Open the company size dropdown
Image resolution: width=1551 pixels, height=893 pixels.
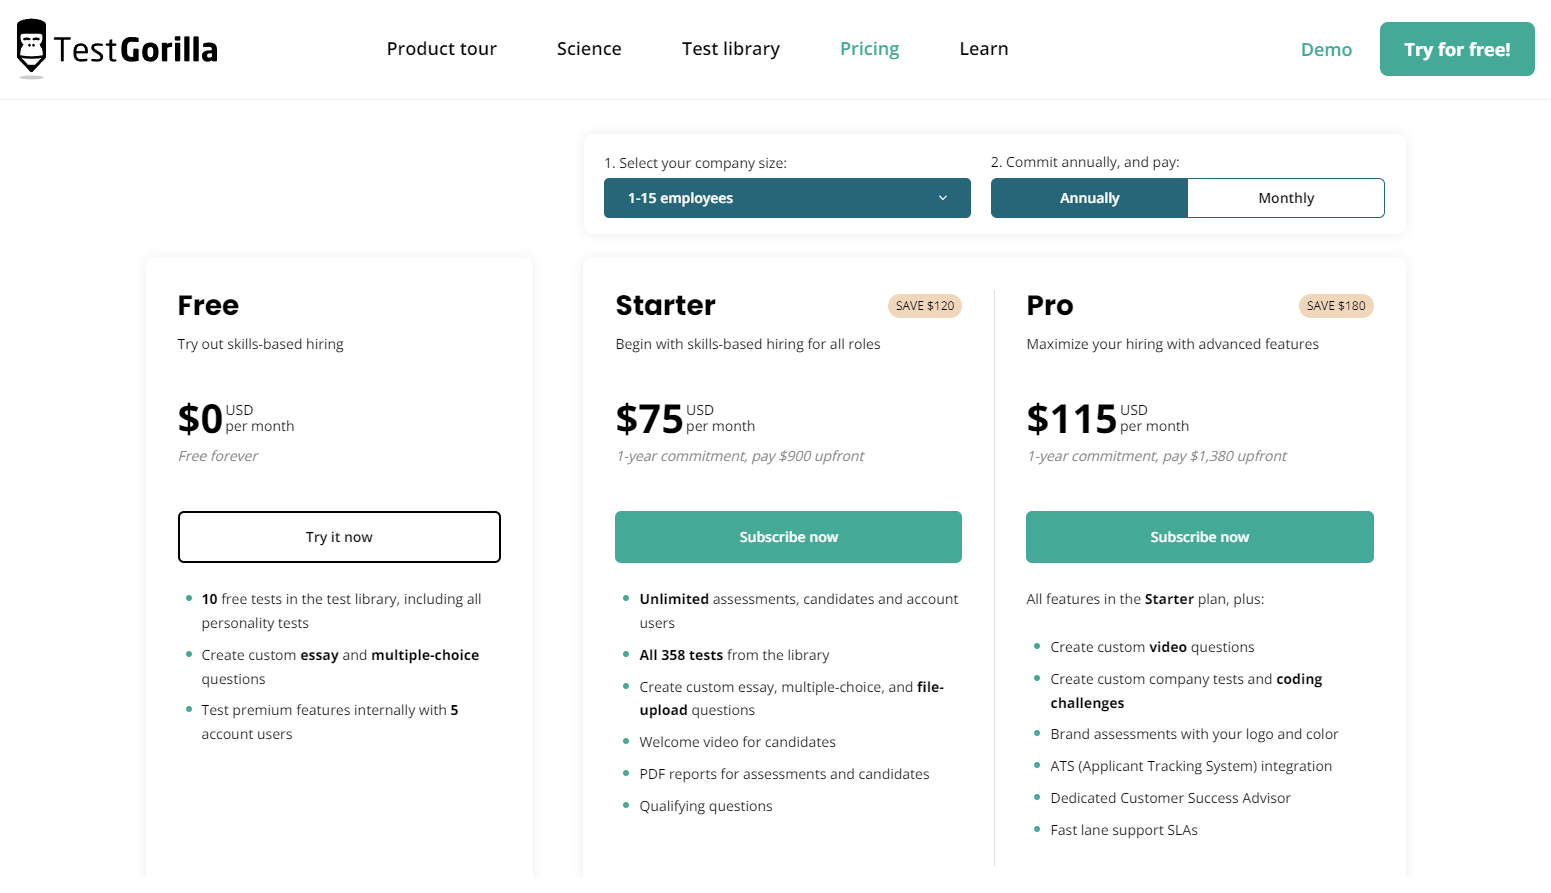click(786, 197)
